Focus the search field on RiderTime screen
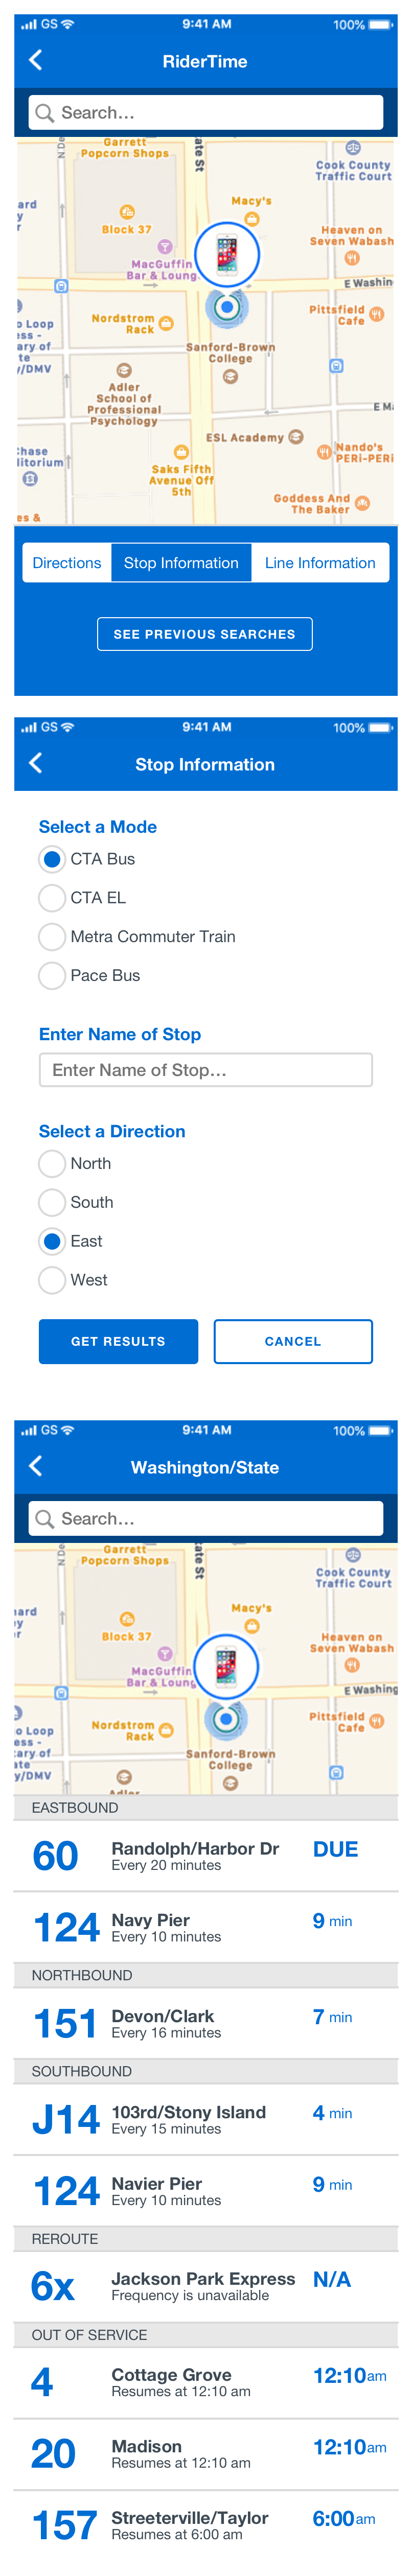 click(x=206, y=113)
